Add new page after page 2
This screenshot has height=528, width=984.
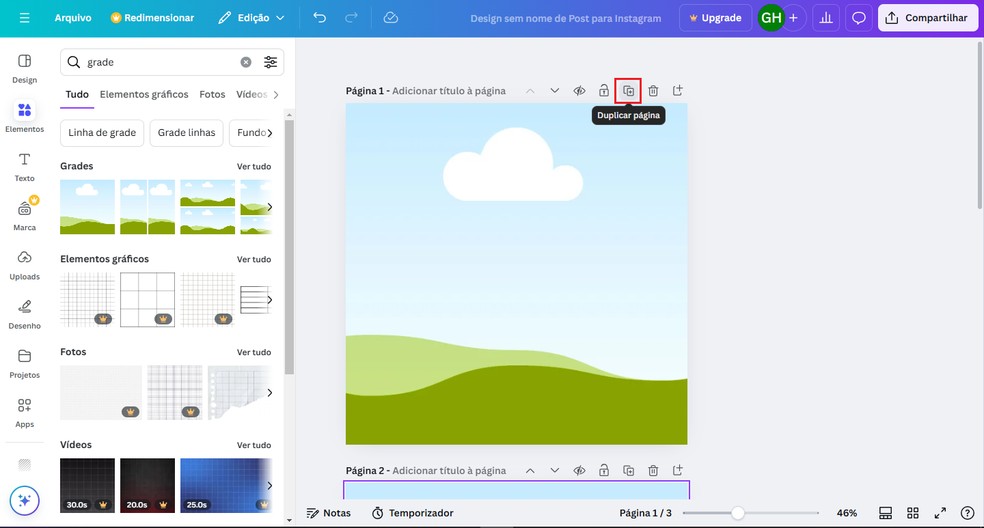[x=678, y=470]
